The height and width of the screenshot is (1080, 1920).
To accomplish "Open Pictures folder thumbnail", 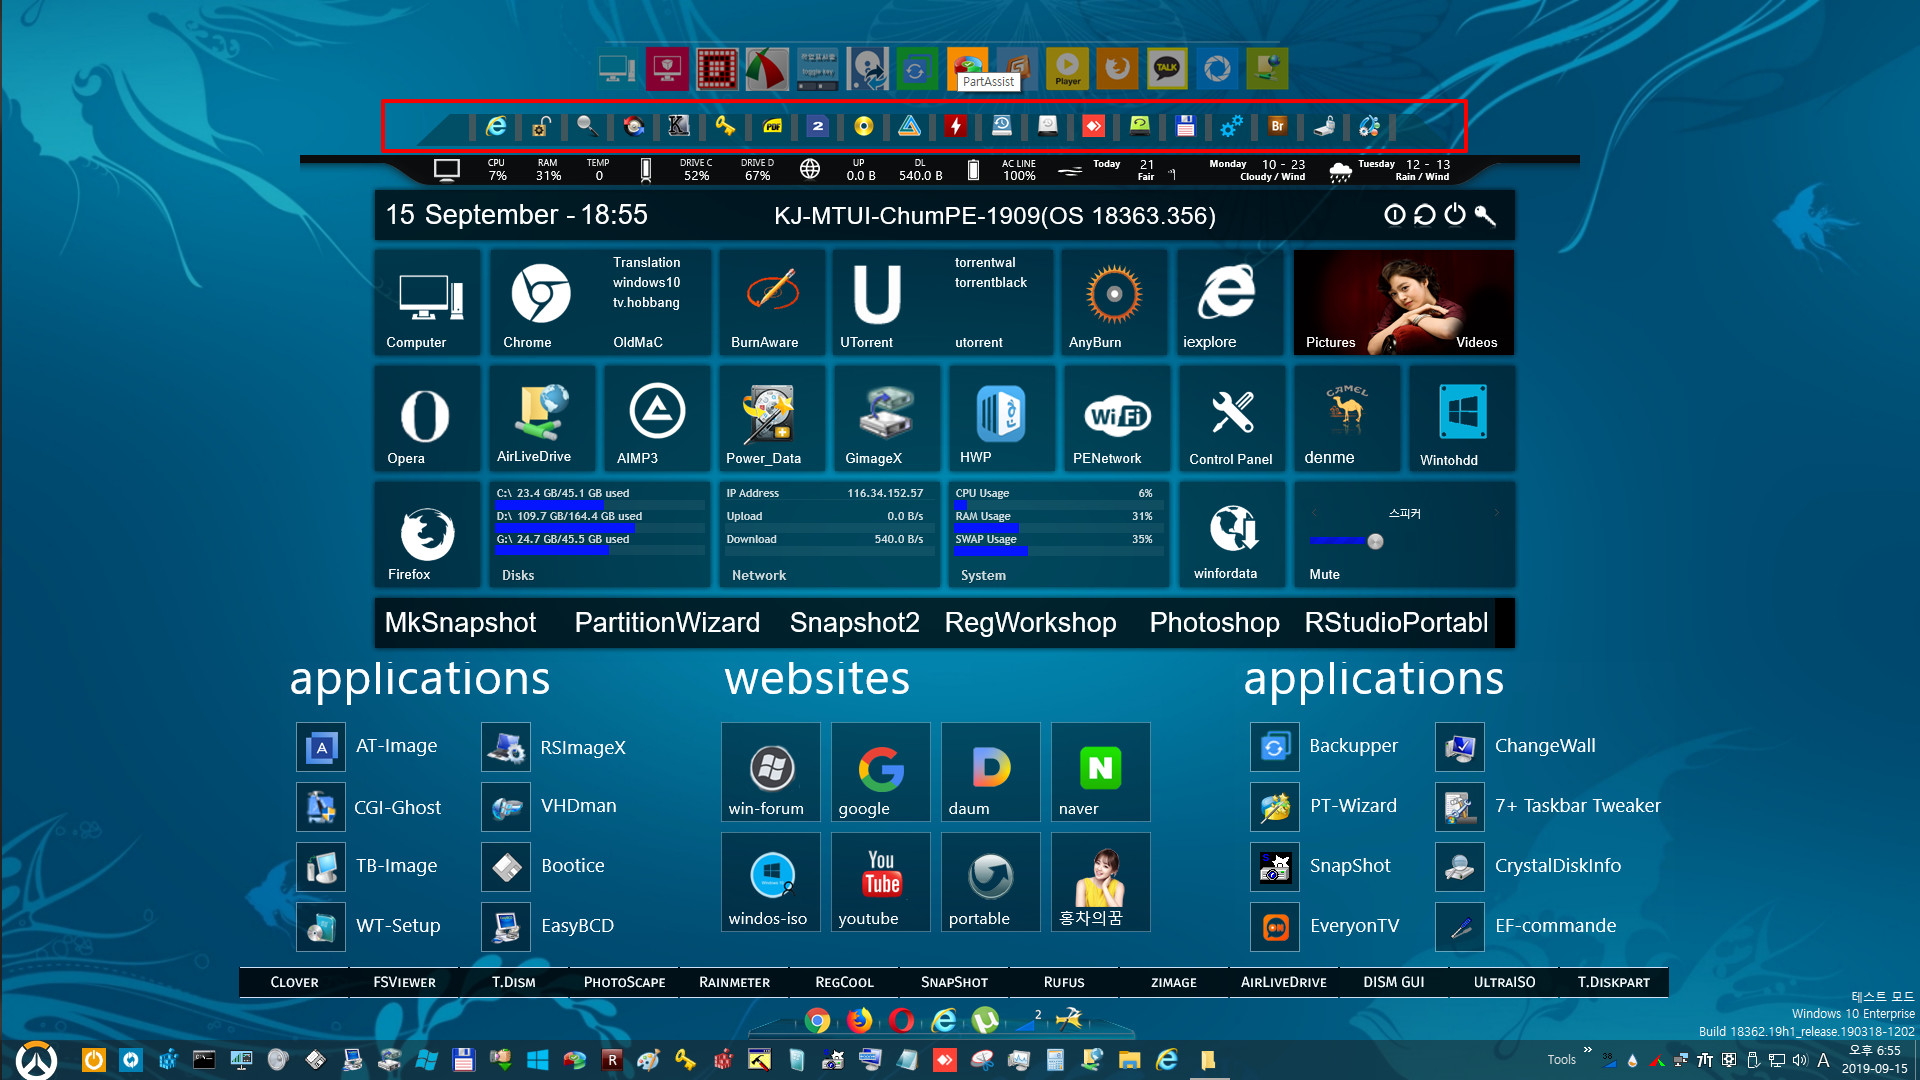I will click(1330, 342).
